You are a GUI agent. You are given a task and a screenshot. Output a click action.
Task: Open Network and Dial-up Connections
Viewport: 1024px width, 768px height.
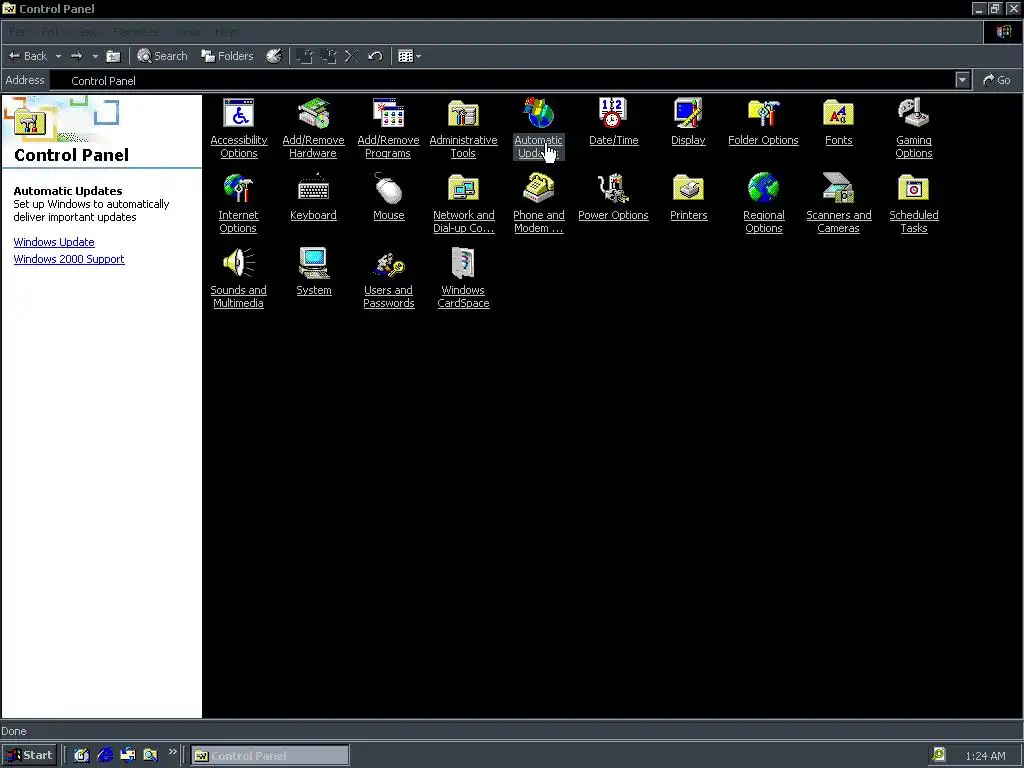[x=463, y=203]
